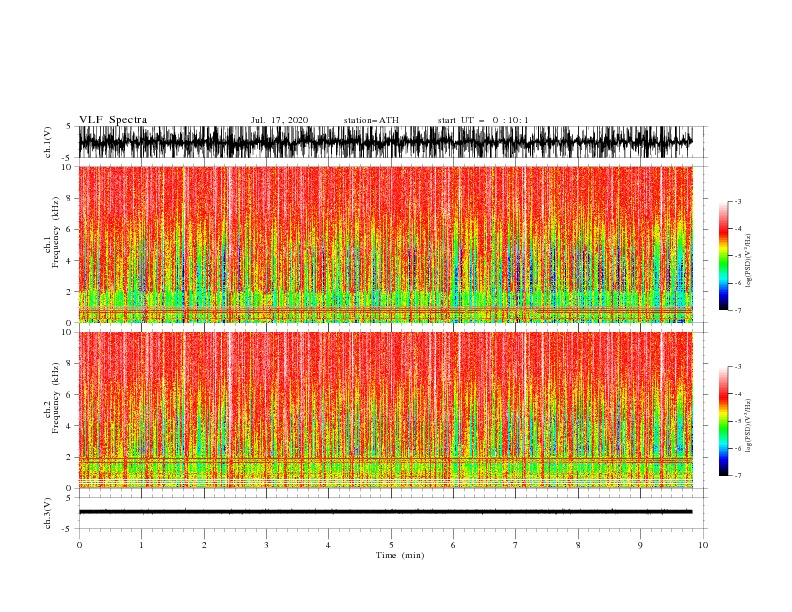This screenshot has width=792, height=612.
Task: Click the "ch.3(V)" axis label
Action: pyautogui.click(x=48, y=513)
